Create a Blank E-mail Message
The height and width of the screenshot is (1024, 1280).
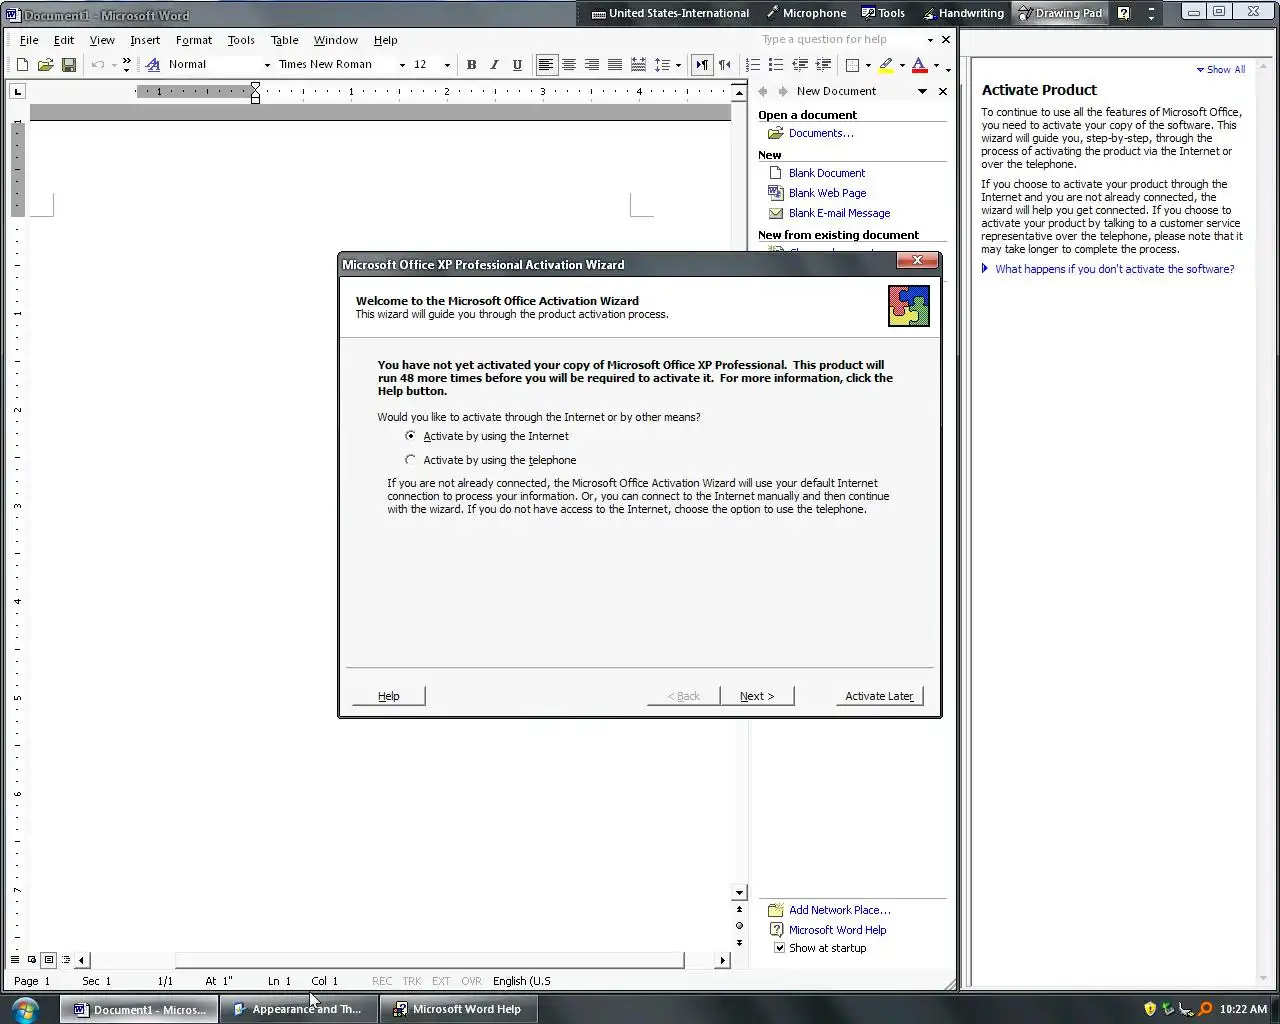pos(839,213)
